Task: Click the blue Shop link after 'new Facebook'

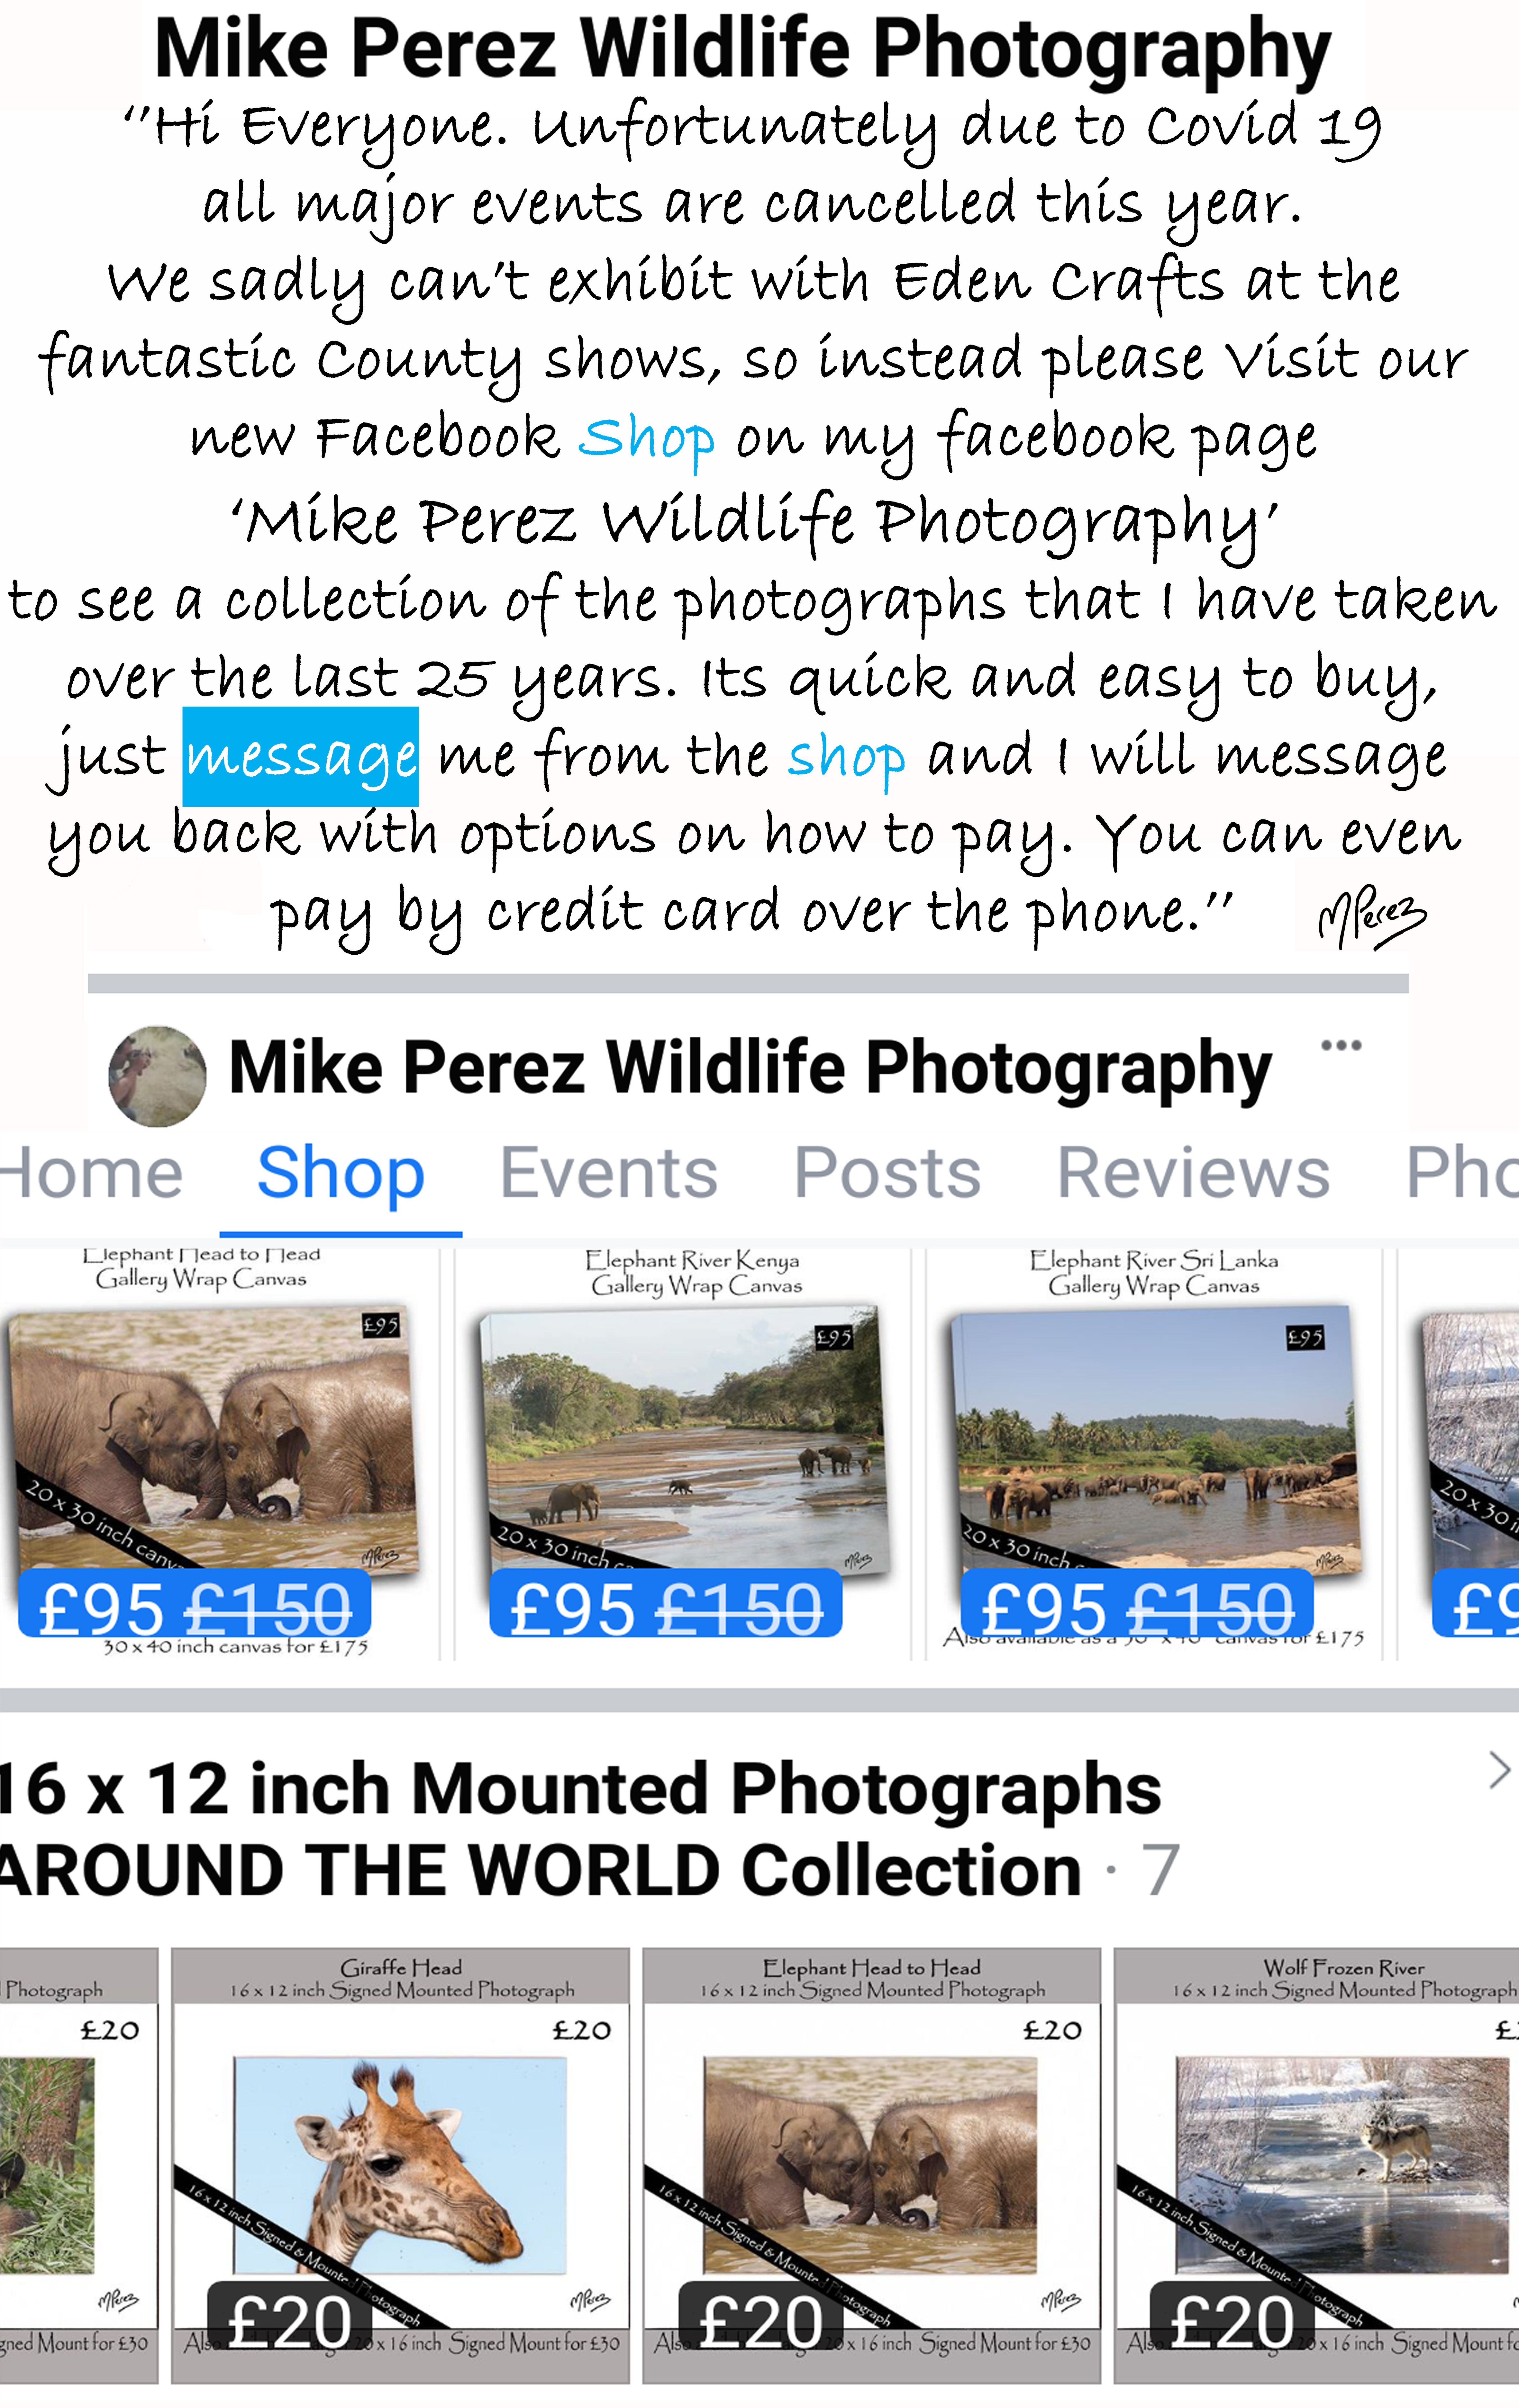Action: pyautogui.click(x=647, y=438)
